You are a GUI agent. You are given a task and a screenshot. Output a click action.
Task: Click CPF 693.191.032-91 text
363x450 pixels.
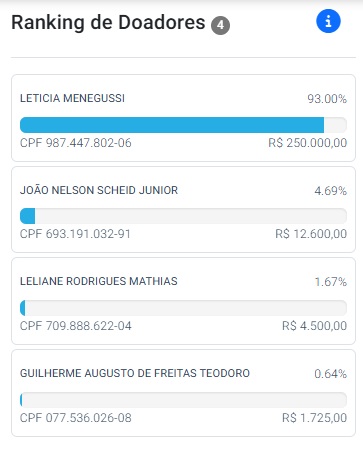[x=75, y=234]
